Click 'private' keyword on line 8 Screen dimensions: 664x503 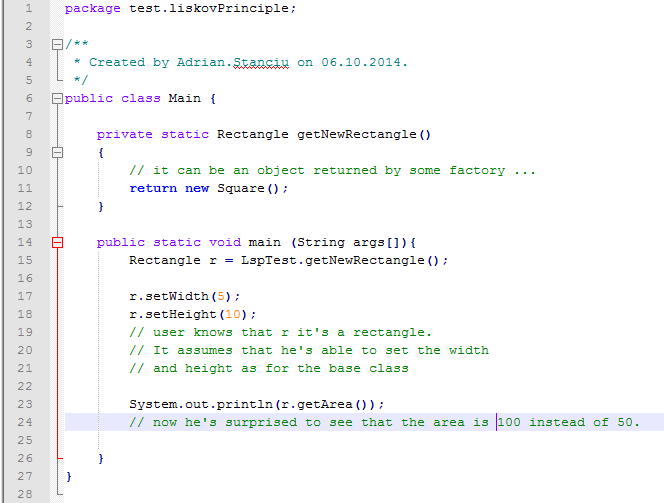[x=124, y=135]
